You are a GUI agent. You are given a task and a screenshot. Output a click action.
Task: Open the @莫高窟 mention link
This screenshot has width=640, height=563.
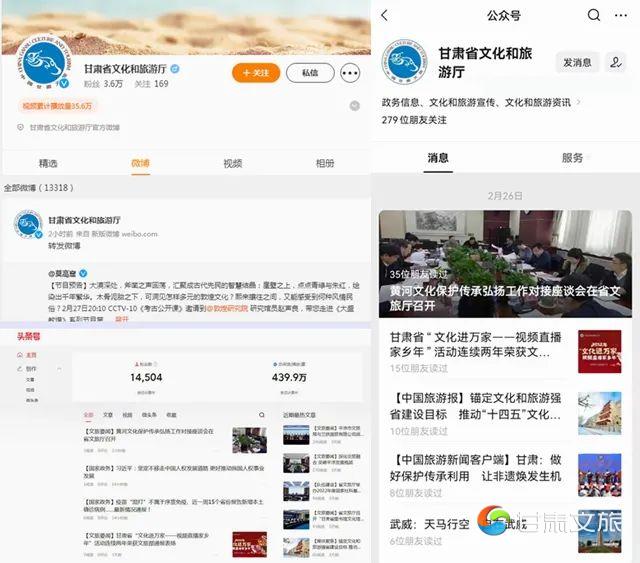[62, 274]
